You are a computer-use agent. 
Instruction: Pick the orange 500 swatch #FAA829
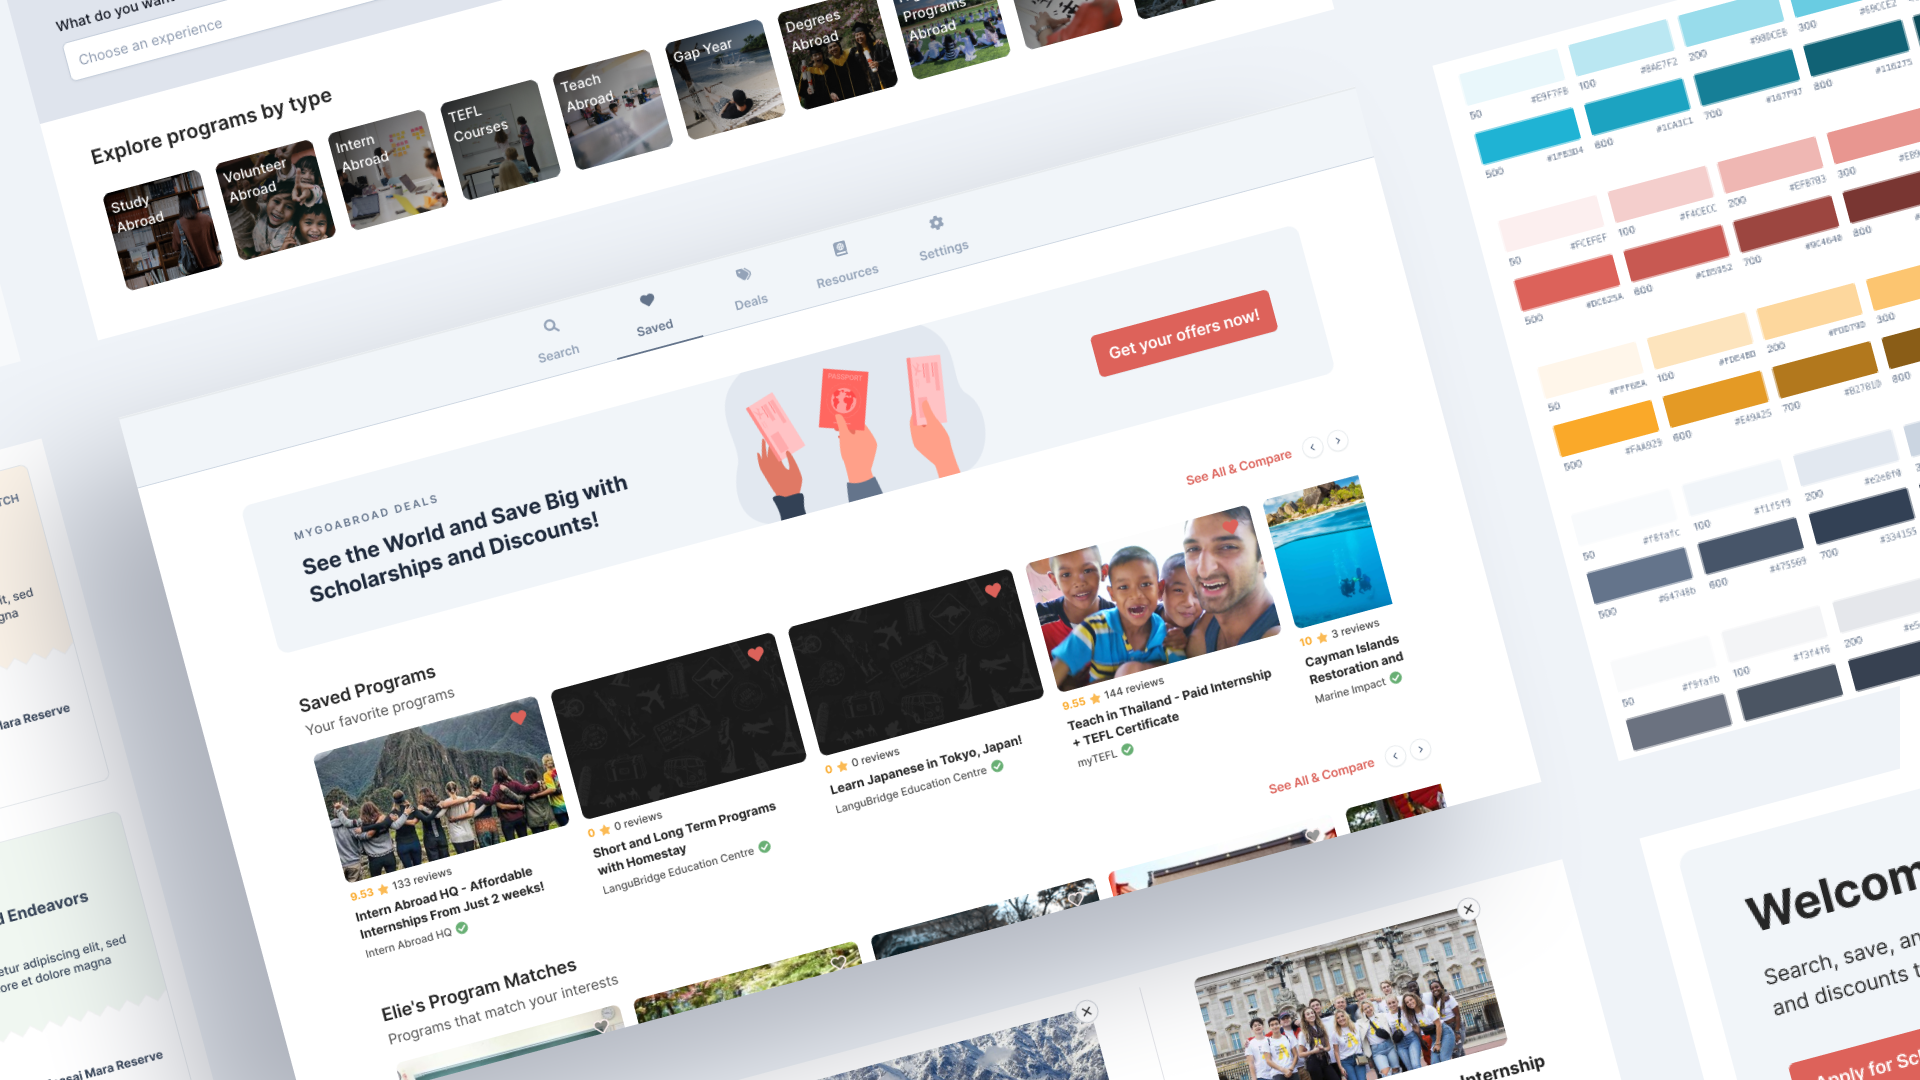[1606, 428]
